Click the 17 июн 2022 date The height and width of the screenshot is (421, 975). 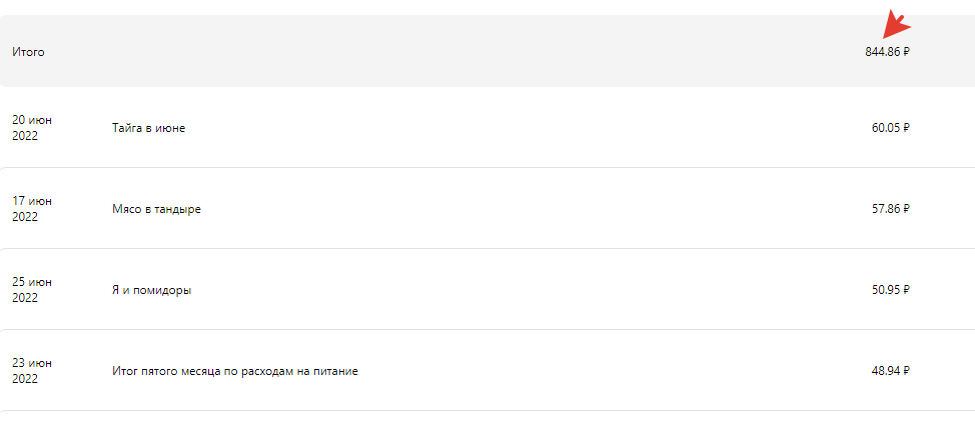(32, 209)
